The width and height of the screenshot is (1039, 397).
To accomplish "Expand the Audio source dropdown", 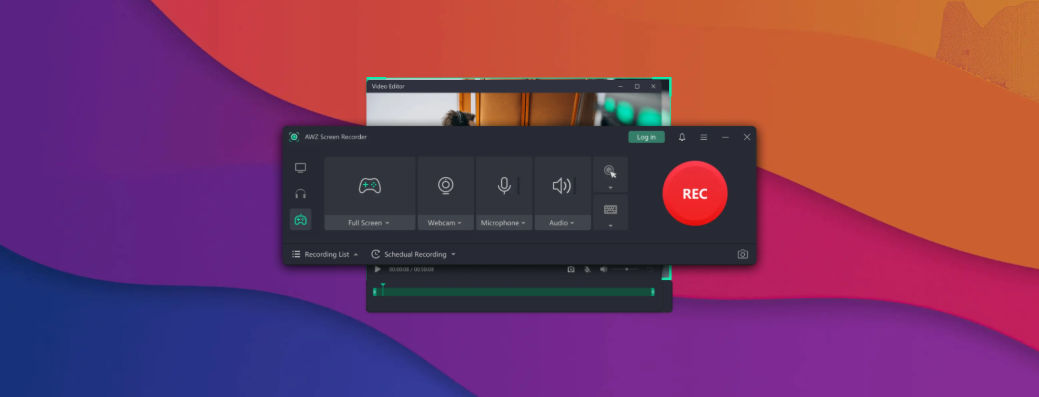I will pos(562,223).
